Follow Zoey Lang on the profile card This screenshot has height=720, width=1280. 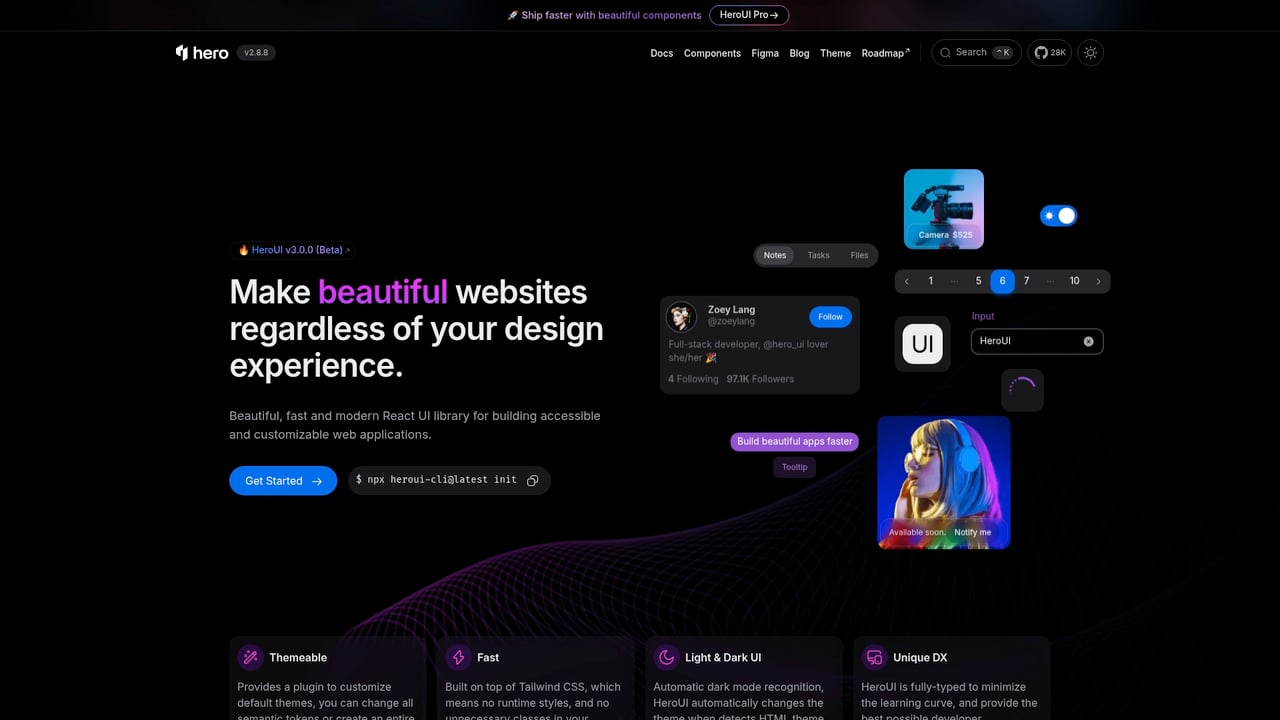[x=829, y=316]
